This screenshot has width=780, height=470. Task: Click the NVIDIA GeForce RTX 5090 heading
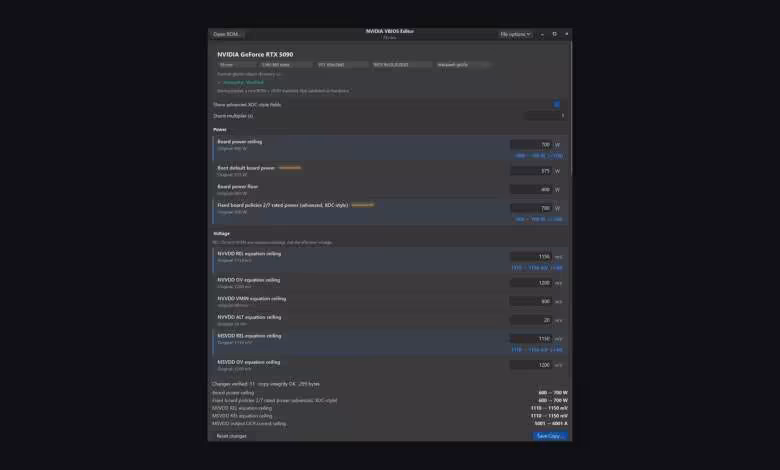(x=255, y=54)
